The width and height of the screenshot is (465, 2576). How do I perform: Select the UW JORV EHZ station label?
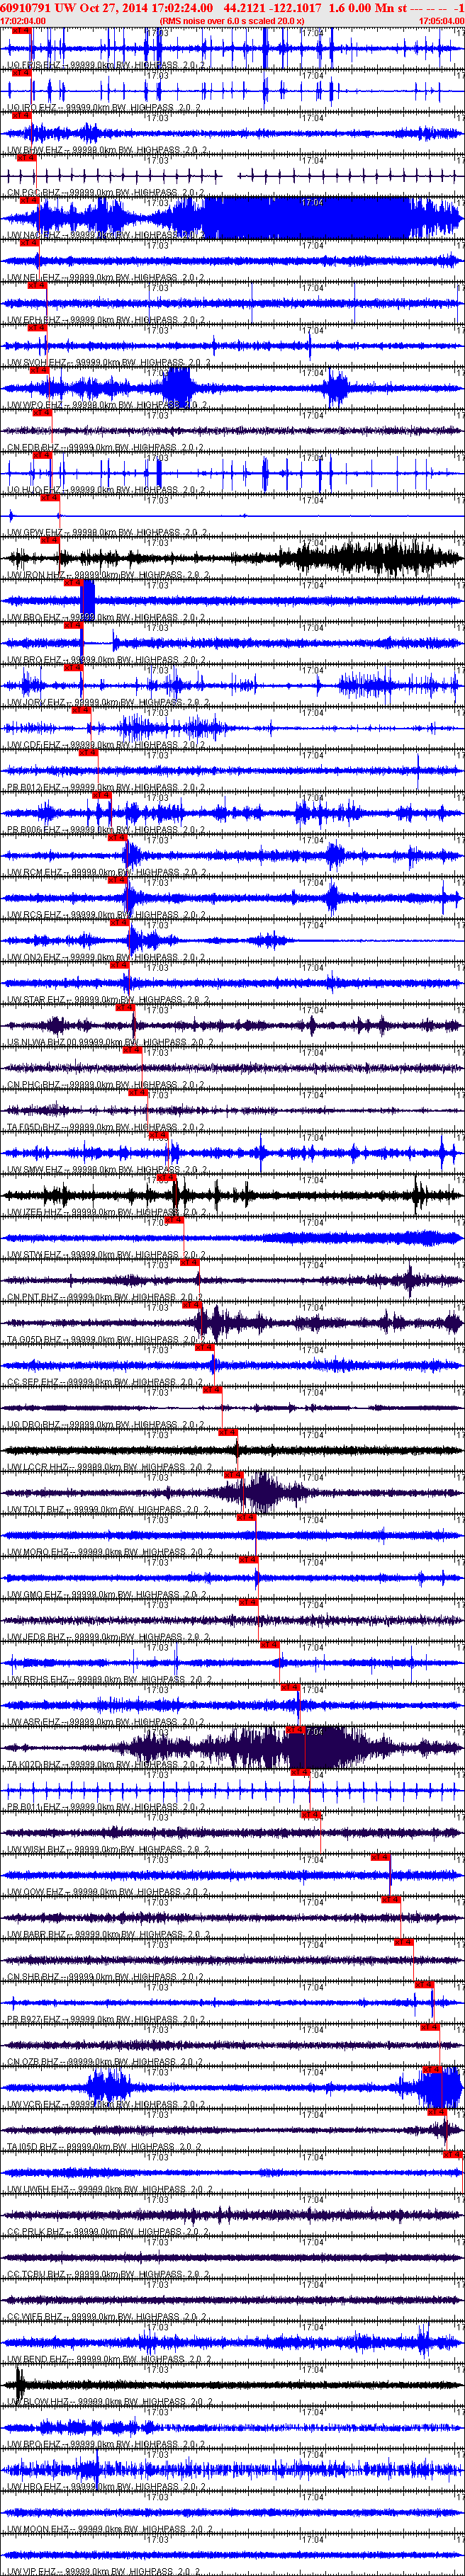(x=109, y=703)
